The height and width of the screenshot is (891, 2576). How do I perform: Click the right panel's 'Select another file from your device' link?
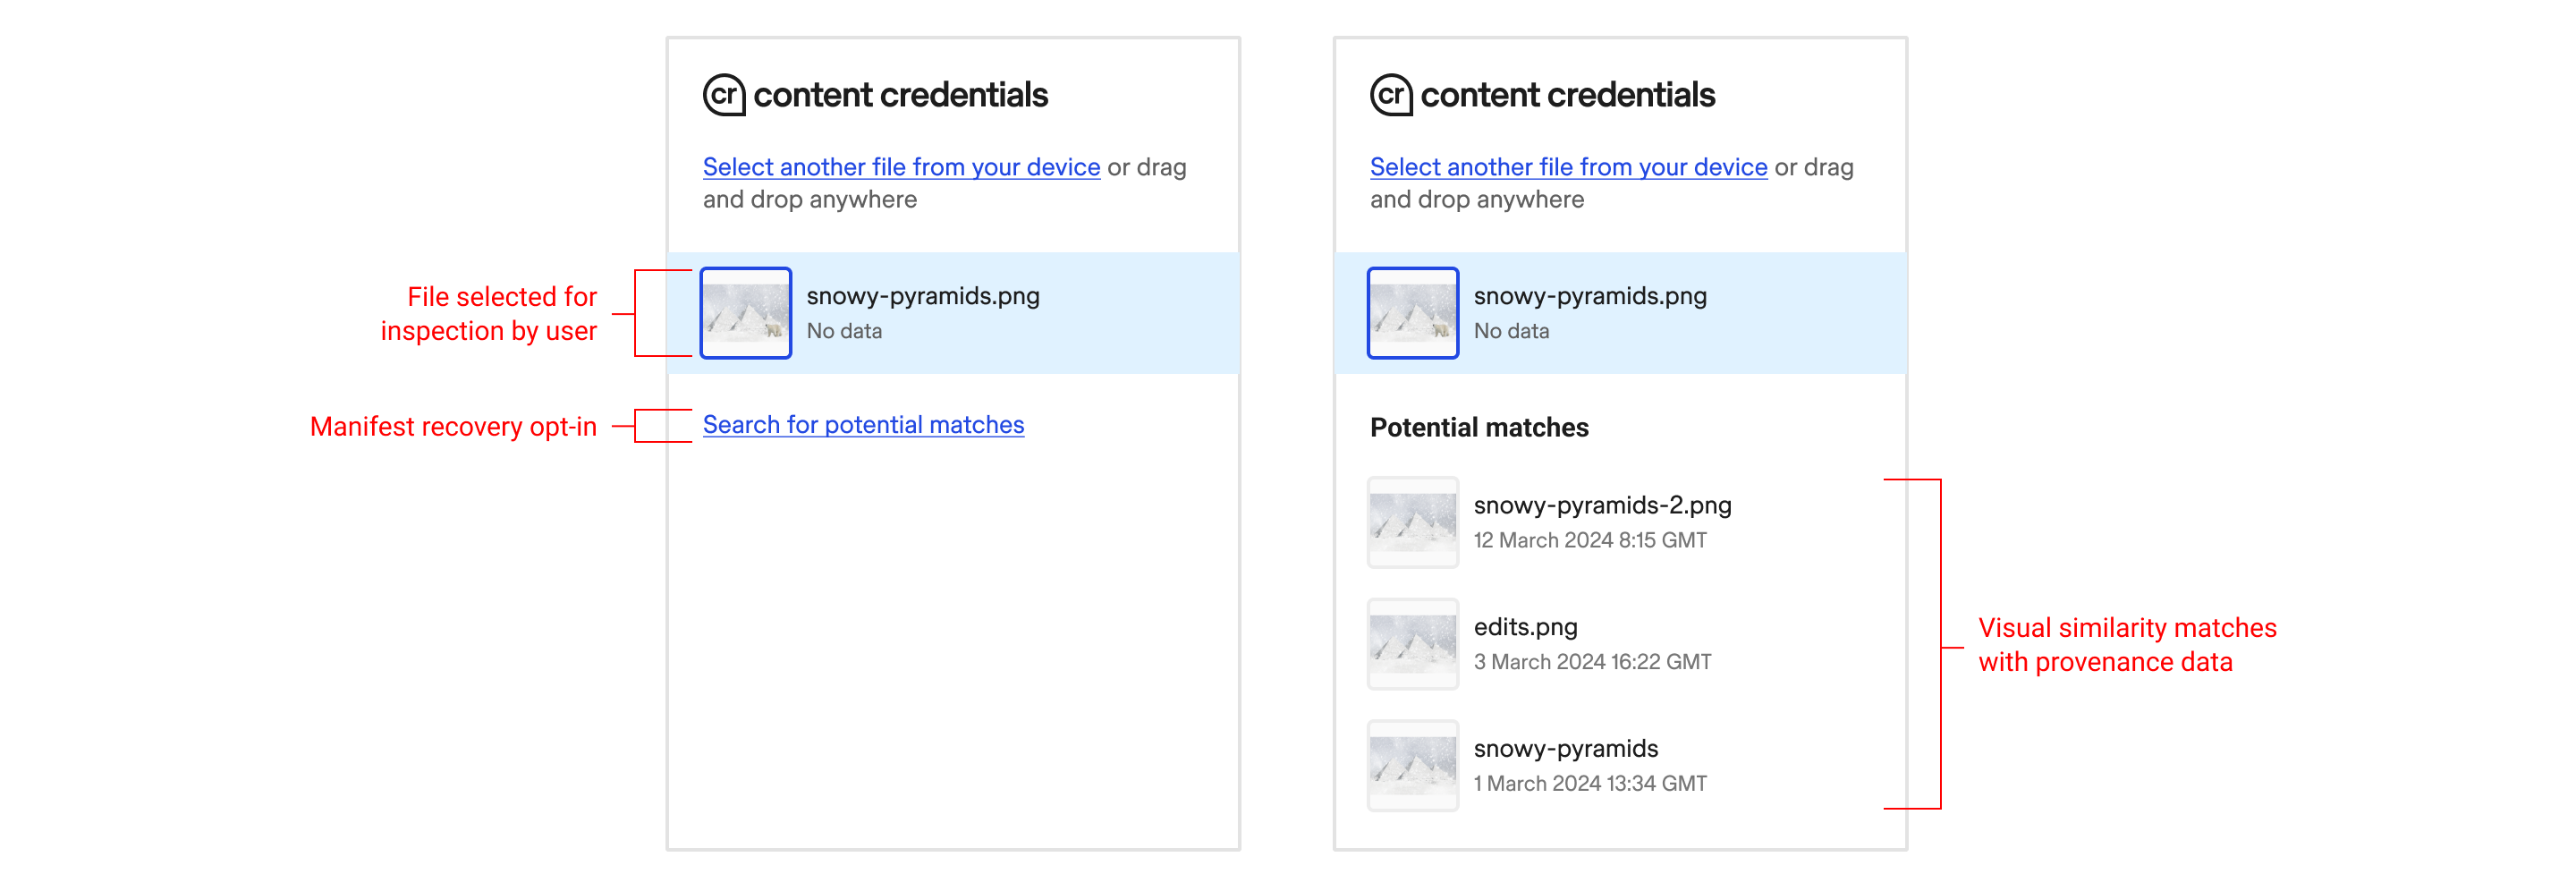[x=1568, y=167]
